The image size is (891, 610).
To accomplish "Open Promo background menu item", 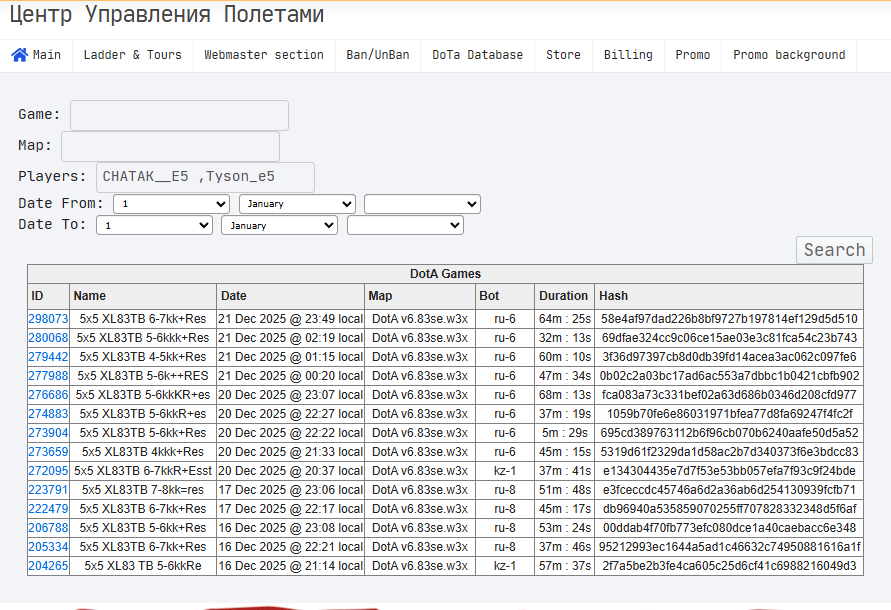I will (789, 55).
